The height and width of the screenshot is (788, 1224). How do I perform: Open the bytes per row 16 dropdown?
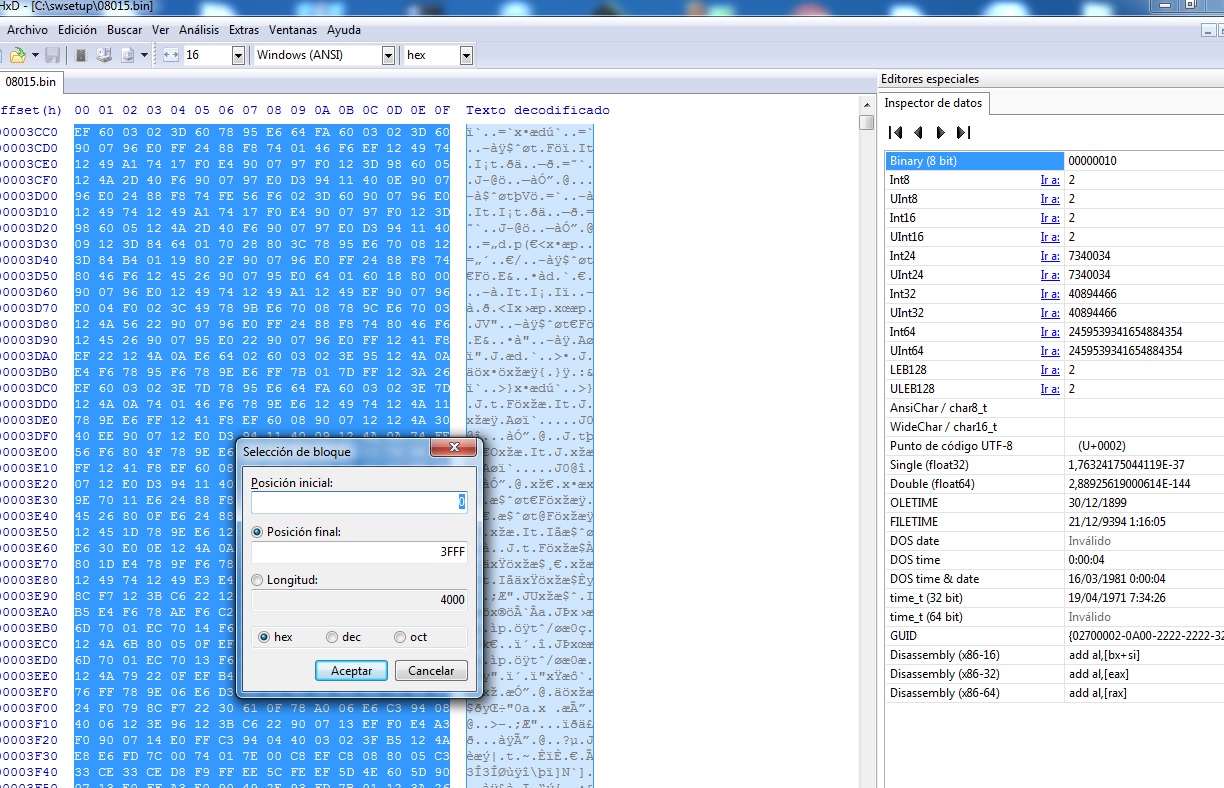pos(238,56)
